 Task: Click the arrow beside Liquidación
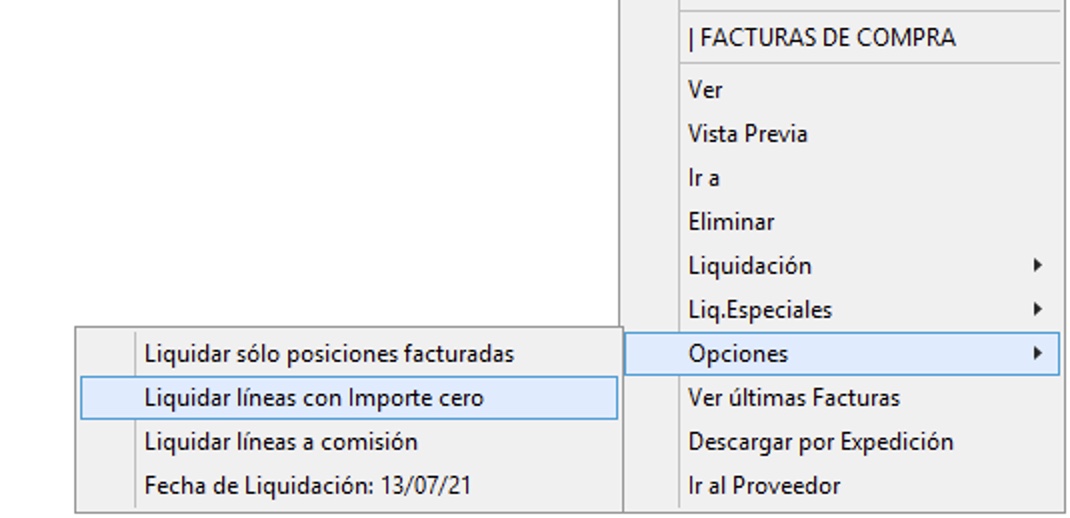click(x=1038, y=266)
